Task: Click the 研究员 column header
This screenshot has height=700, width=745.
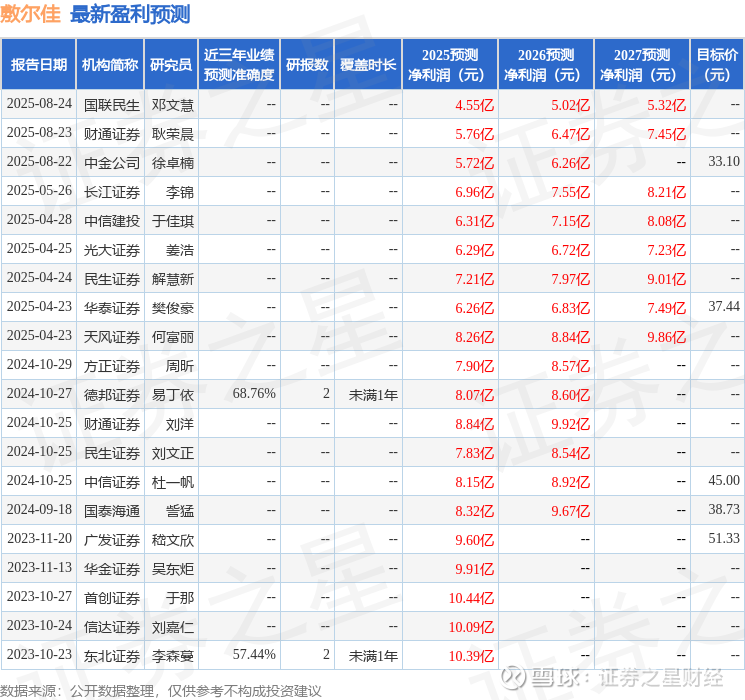Action: pos(171,65)
